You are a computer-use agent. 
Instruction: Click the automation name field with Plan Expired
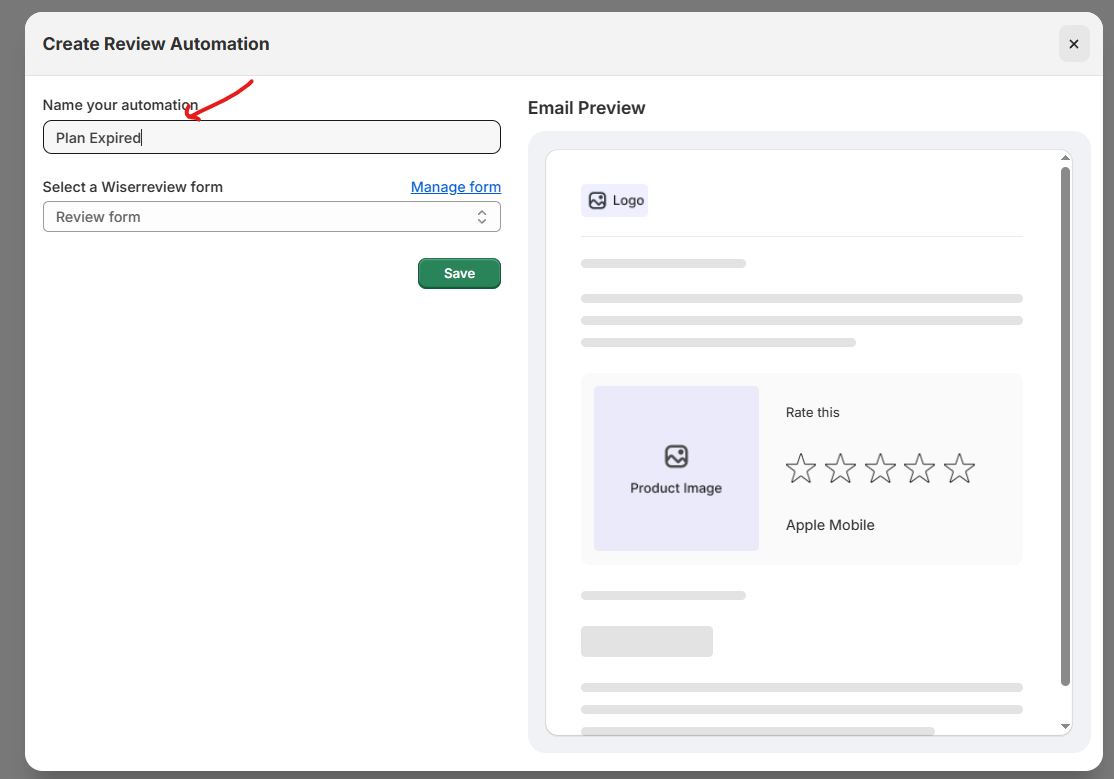[x=271, y=138]
